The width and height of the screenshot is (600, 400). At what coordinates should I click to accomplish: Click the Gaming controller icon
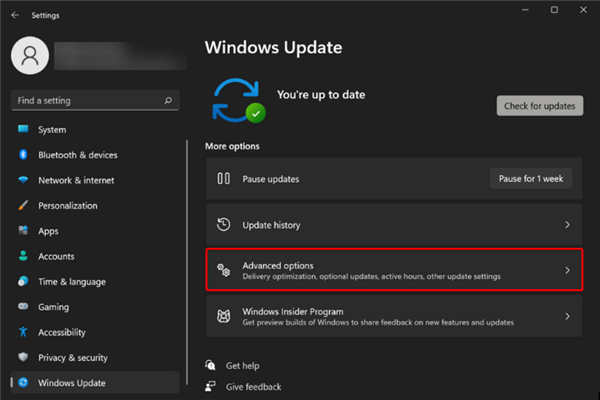tap(23, 306)
